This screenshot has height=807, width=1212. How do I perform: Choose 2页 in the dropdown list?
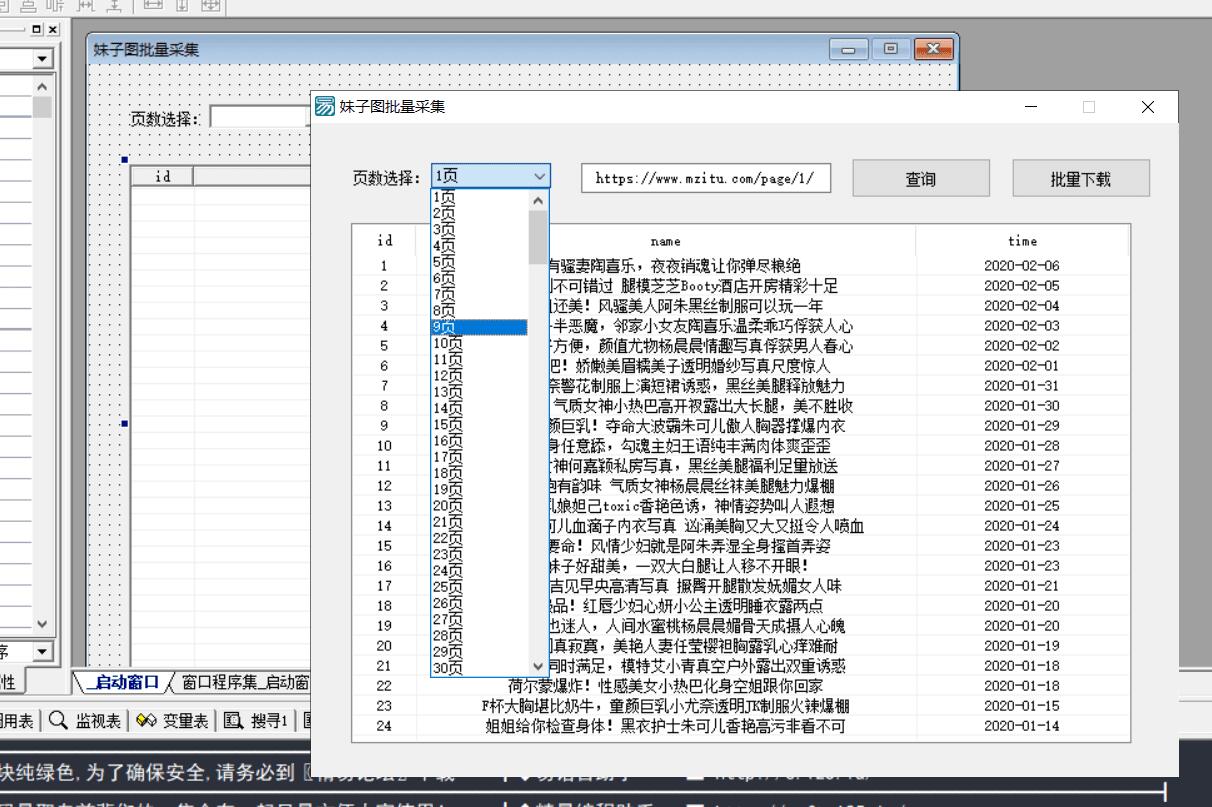tap(479, 213)
